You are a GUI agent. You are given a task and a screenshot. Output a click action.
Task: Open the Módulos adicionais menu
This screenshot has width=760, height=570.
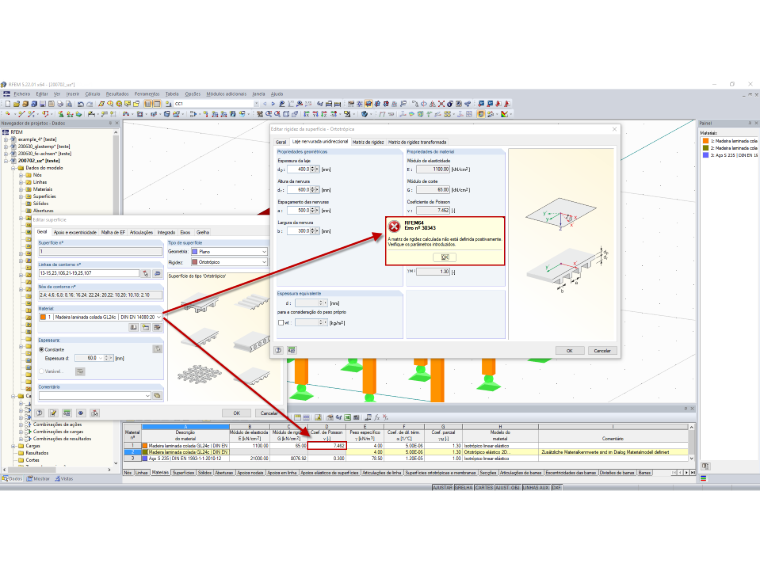coord(226,94)
